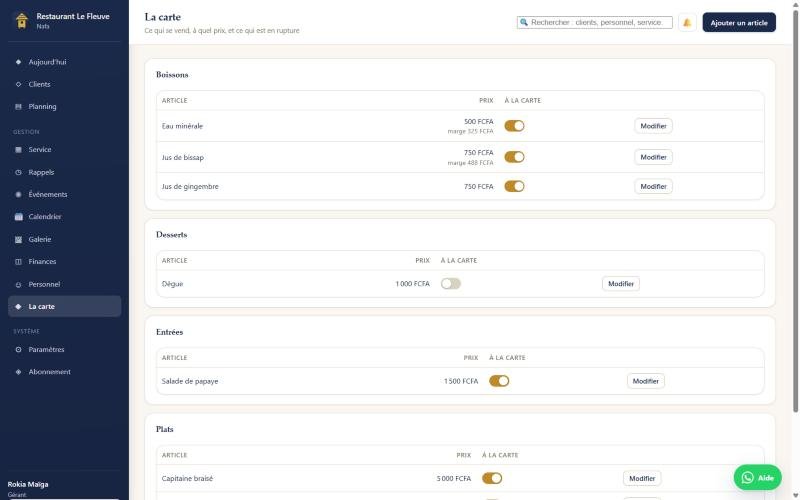The height and width of the screenshot is (500, 800).
Task: Click the Rappels clock icon in sidebar
Action: tap(18, 172)
